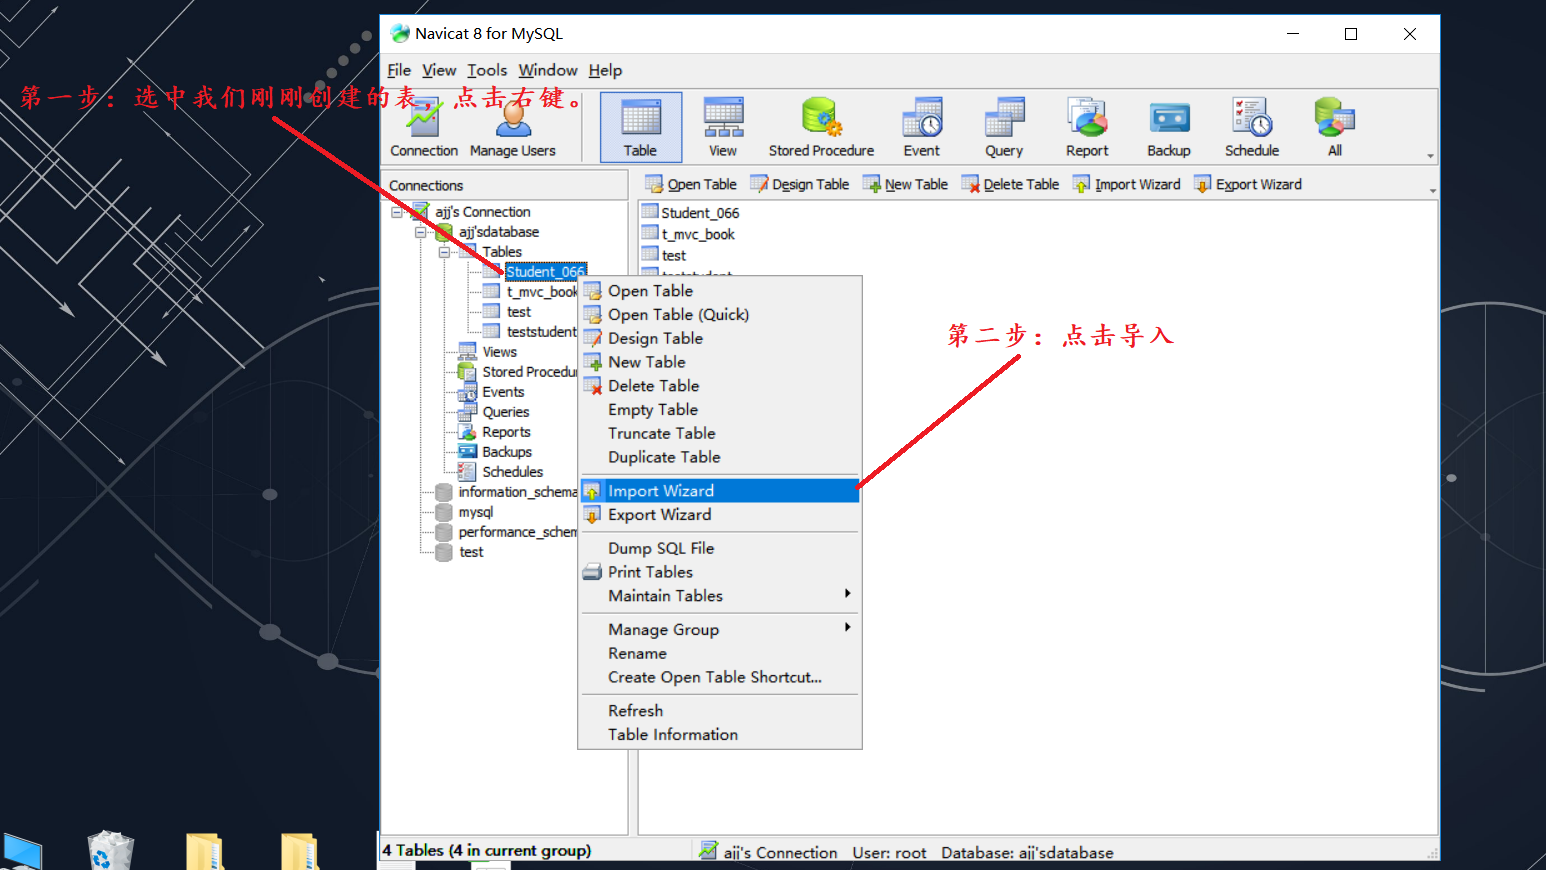Select Dump SQL File from context menu

[661, 549]
